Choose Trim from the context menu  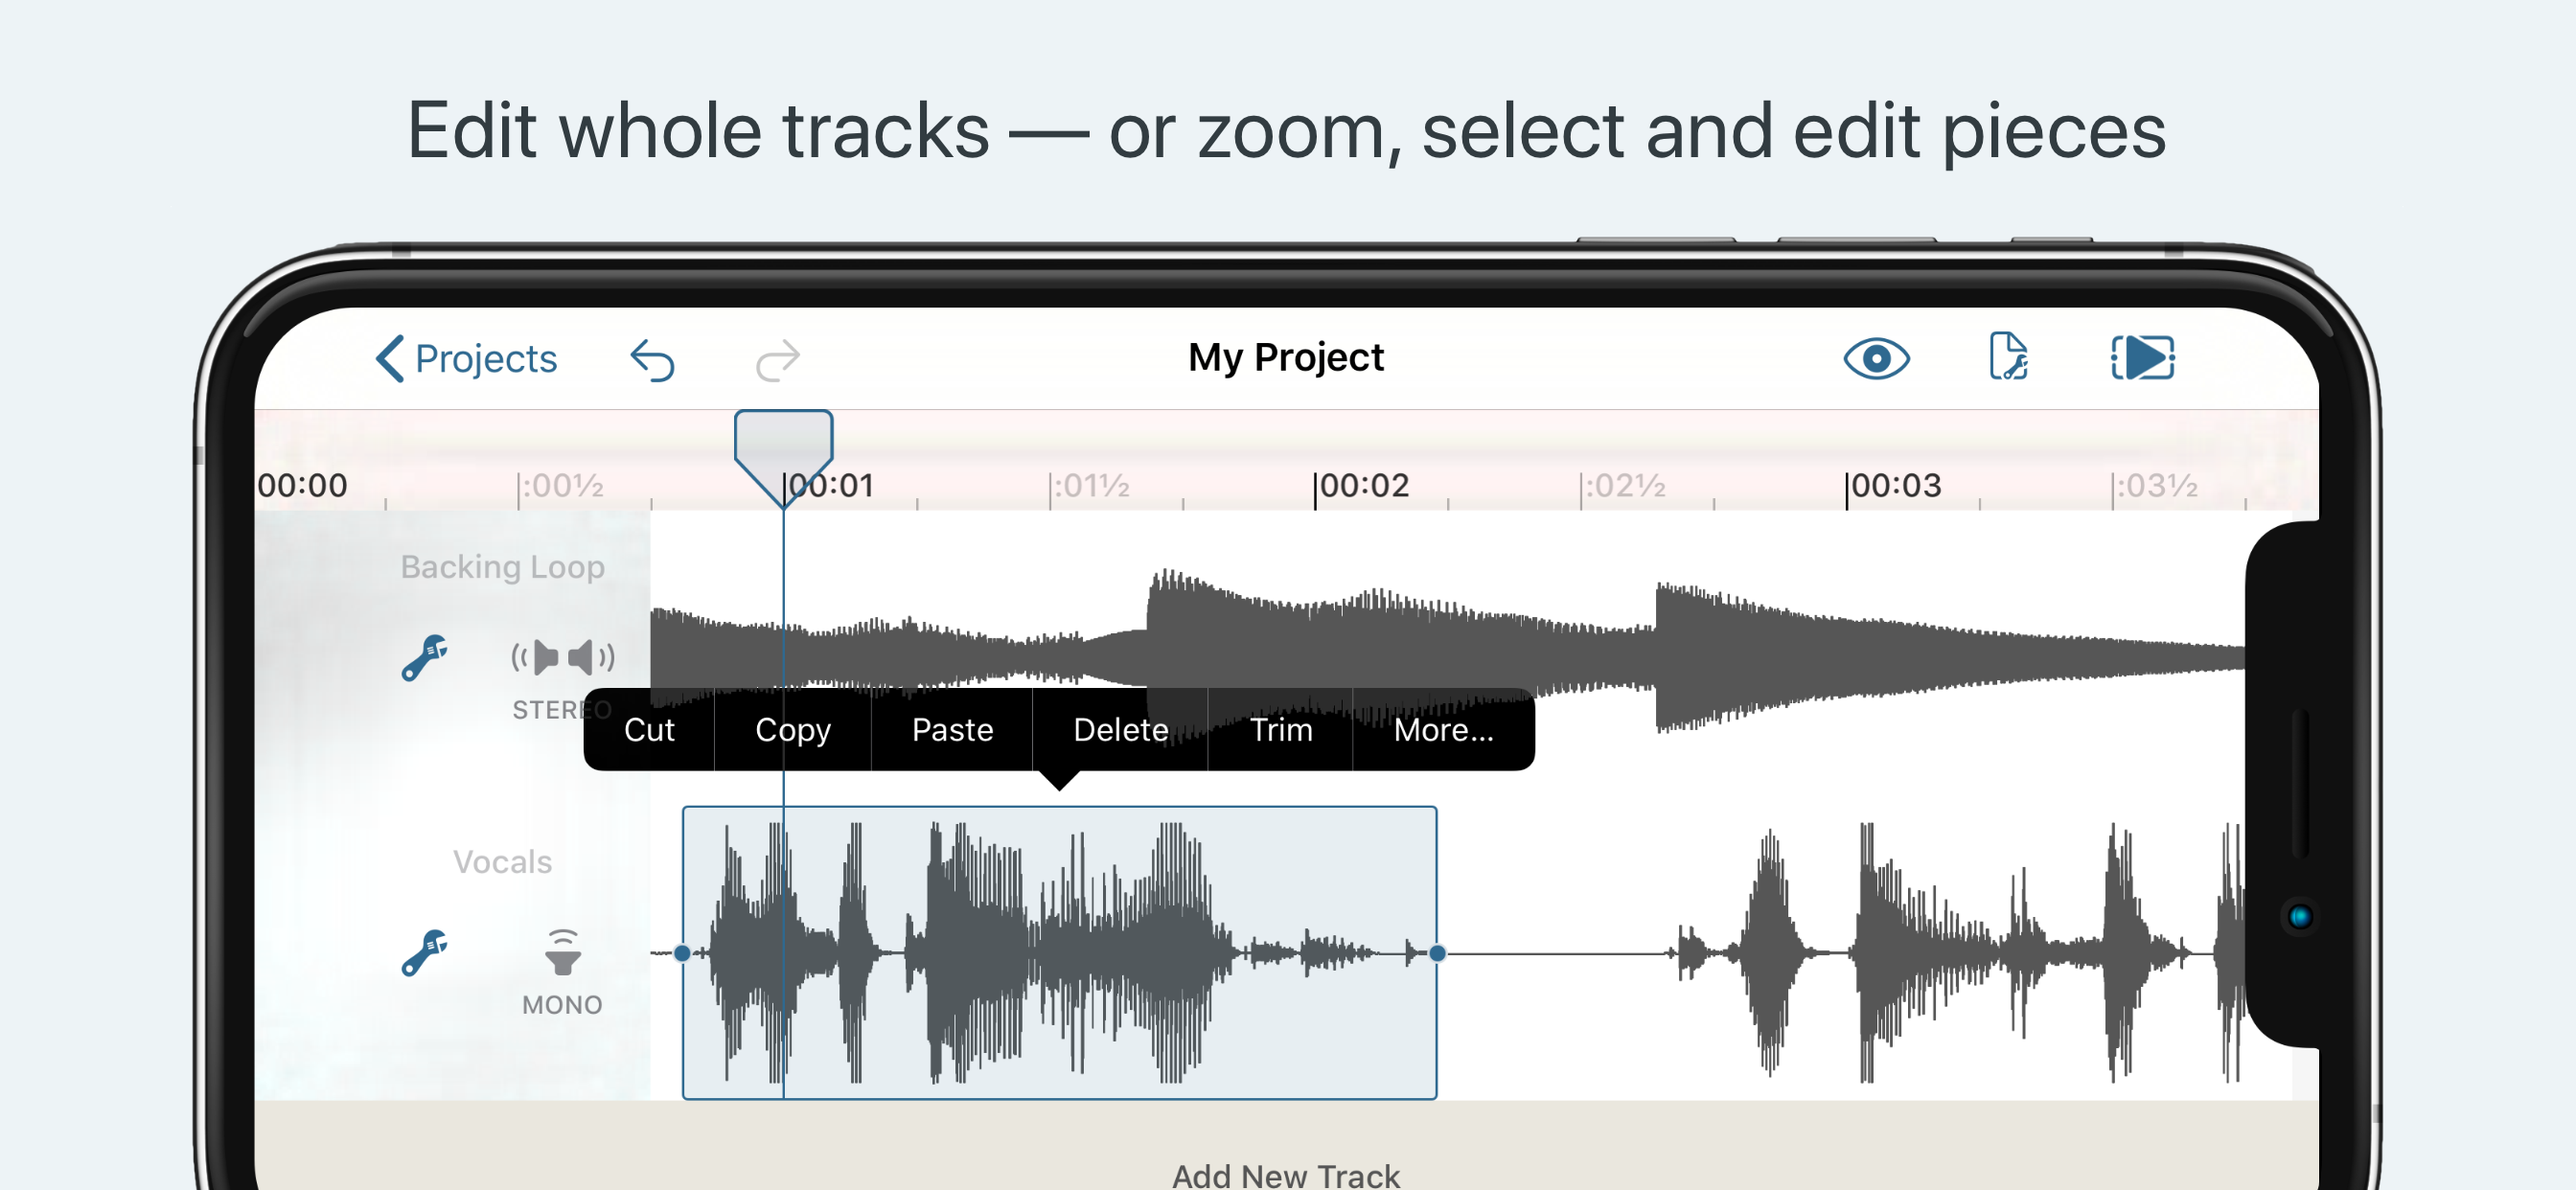pos(1281,730)
